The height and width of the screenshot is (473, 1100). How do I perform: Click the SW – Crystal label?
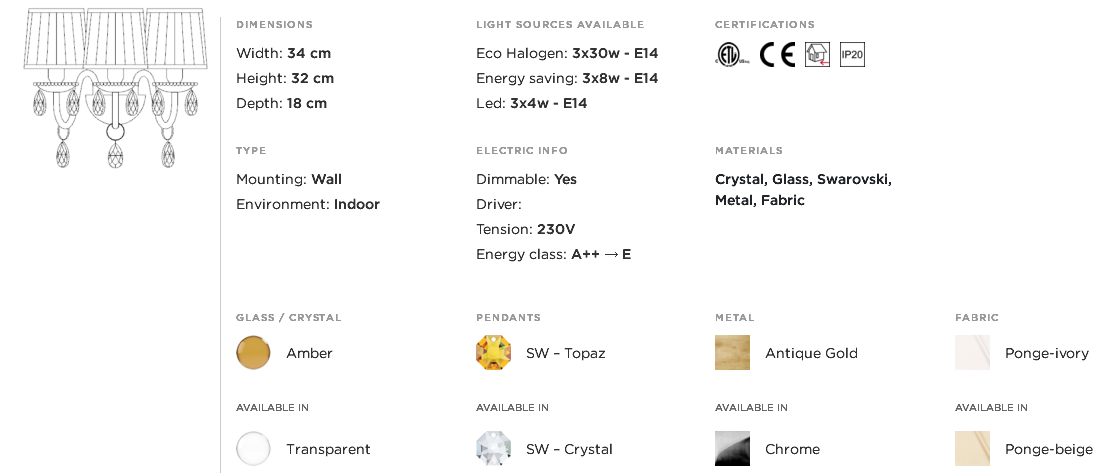570,449
